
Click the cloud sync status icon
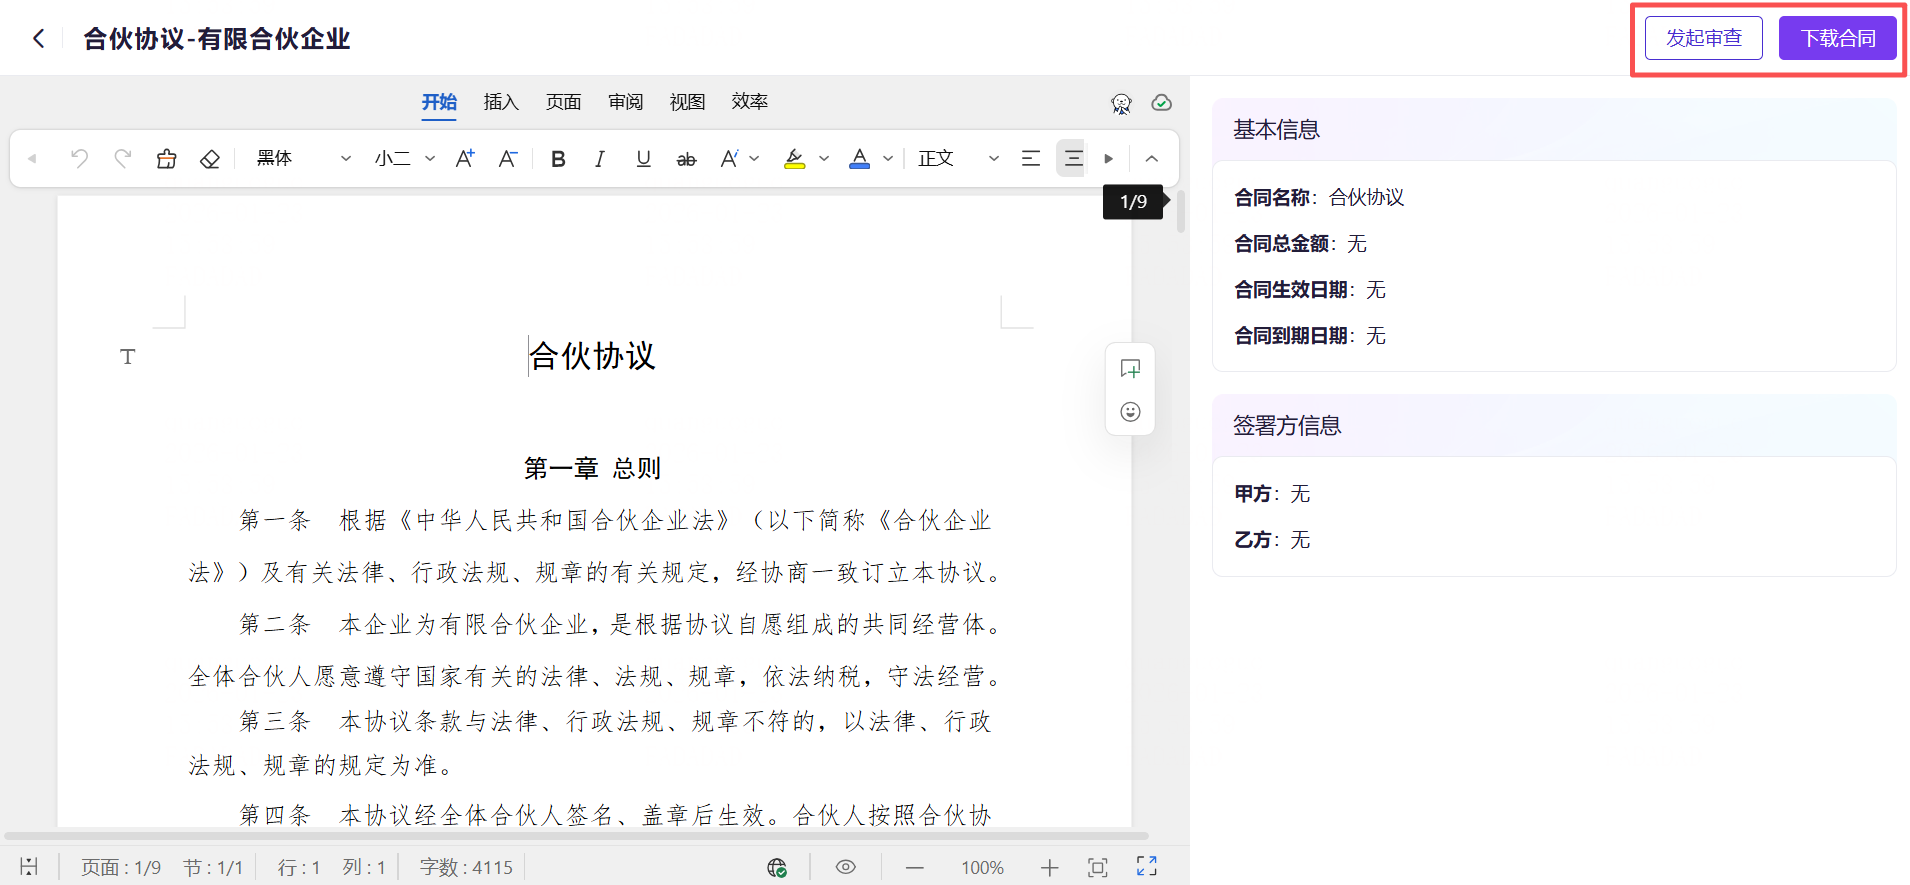pos(1161,103)
